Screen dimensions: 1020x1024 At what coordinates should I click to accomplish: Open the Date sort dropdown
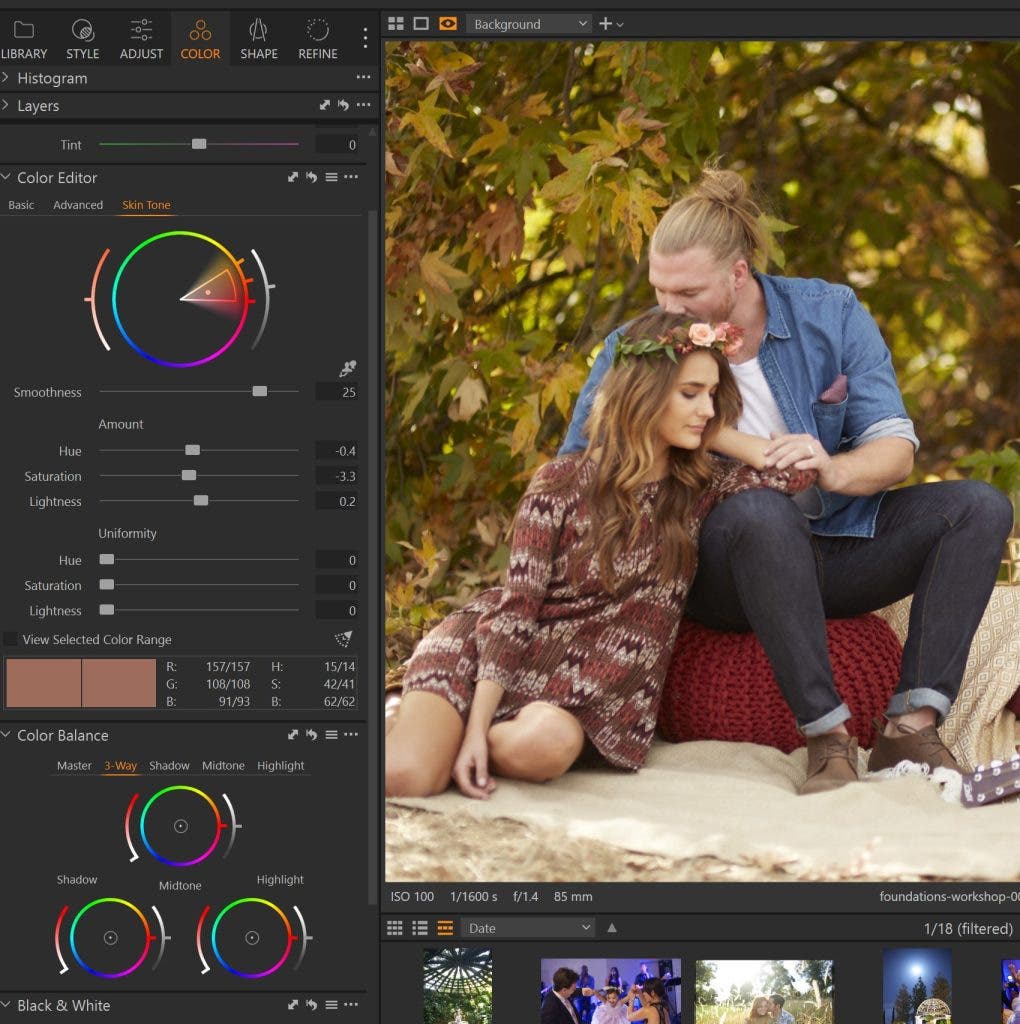point(528,928)
